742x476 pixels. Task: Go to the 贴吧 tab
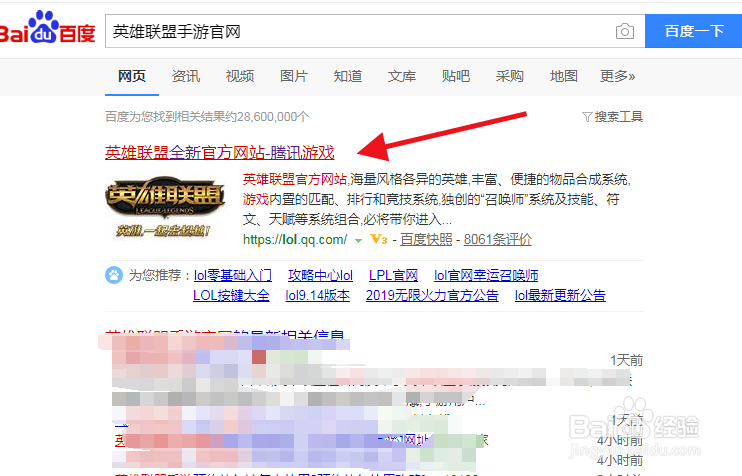pos(456,76)
